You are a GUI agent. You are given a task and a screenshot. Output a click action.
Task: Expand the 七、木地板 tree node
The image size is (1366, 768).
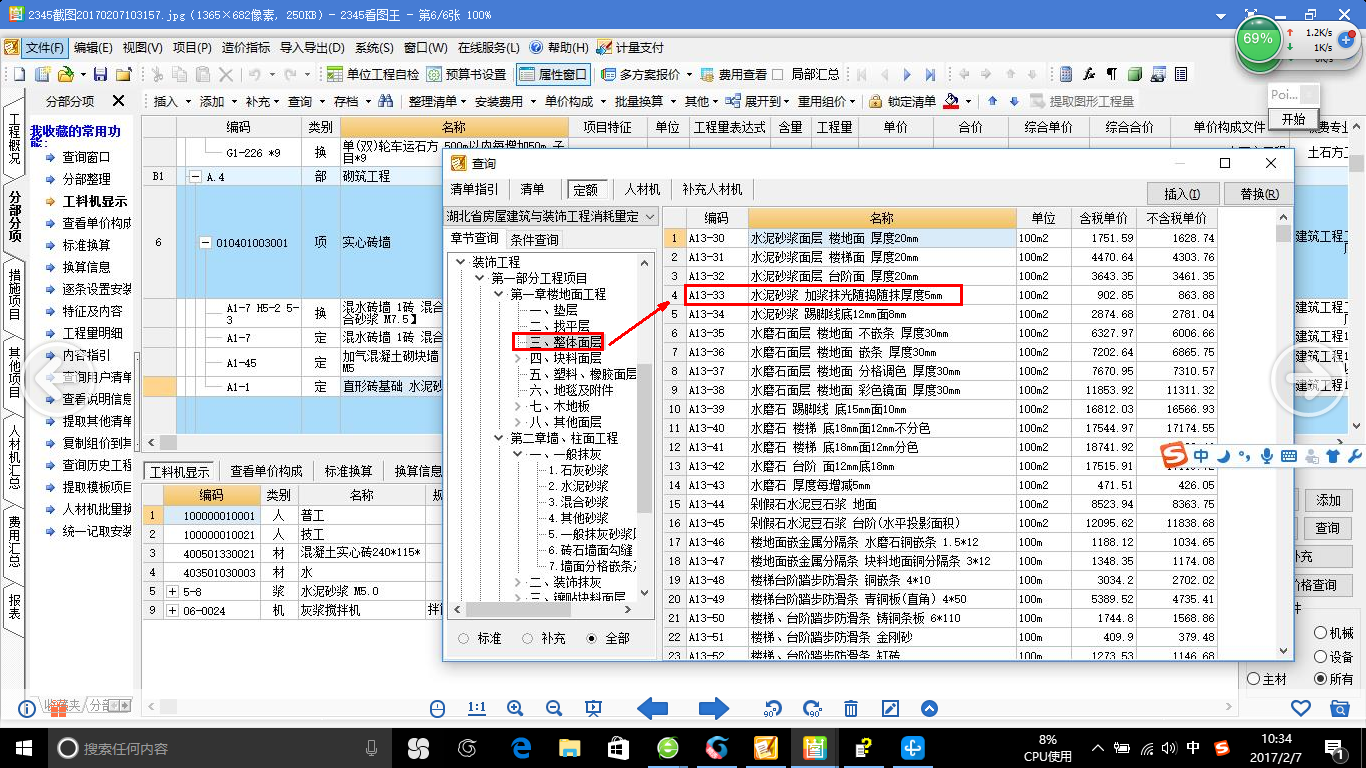pos(518,406)
